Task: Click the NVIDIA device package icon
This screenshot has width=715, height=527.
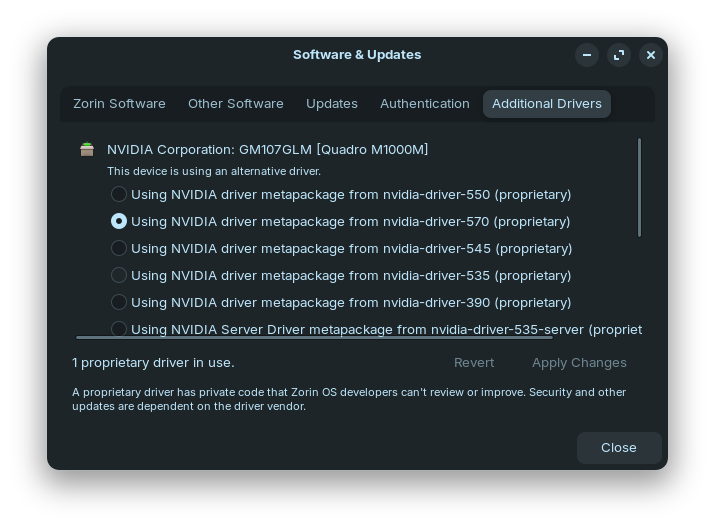Action: (x=87, y=149)
